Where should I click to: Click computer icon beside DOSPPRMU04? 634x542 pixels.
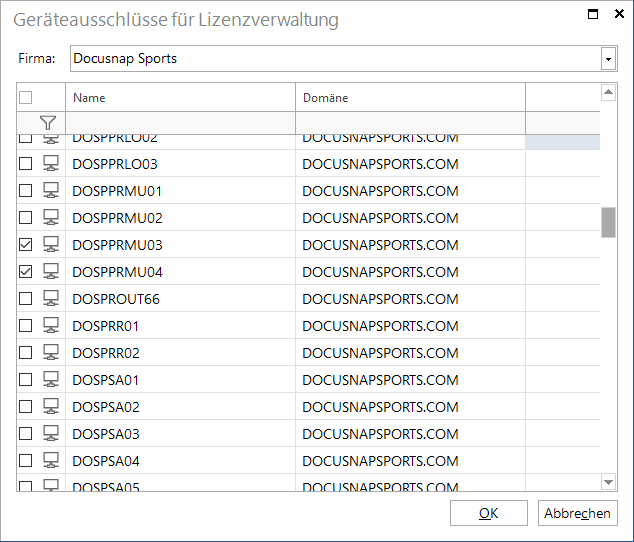click(51, 271)
